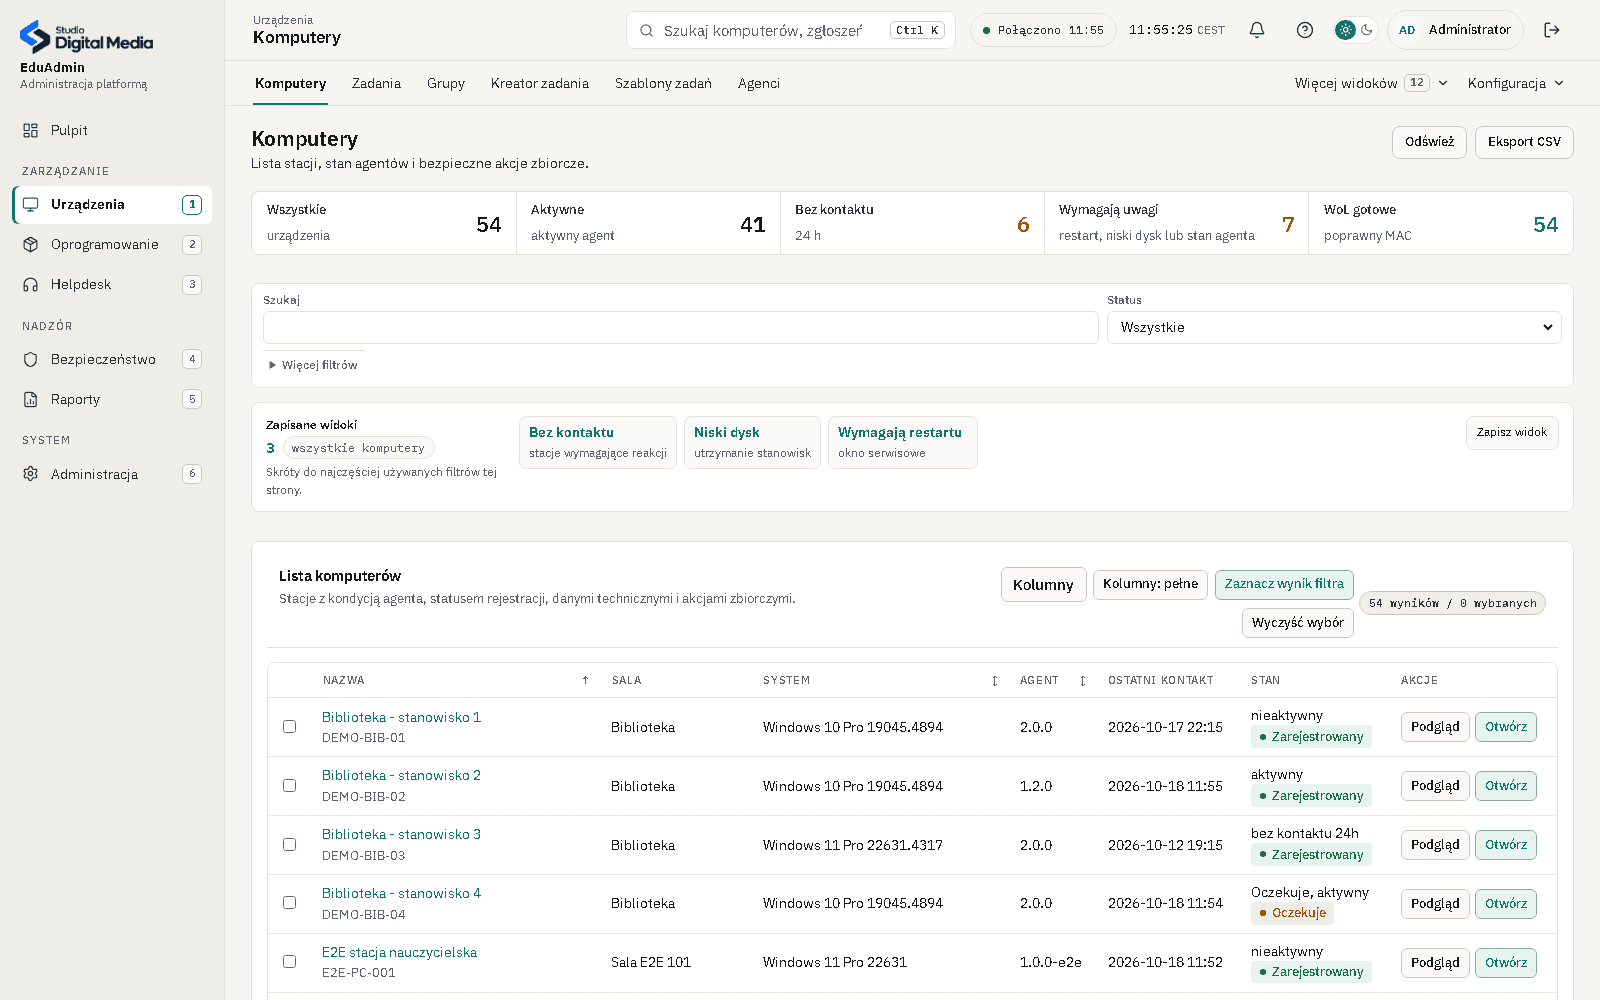Image resolution: width=1600 pixels, height=1000 pixels.
Task: Click the Odśwież button
Action: (1429, 142)
